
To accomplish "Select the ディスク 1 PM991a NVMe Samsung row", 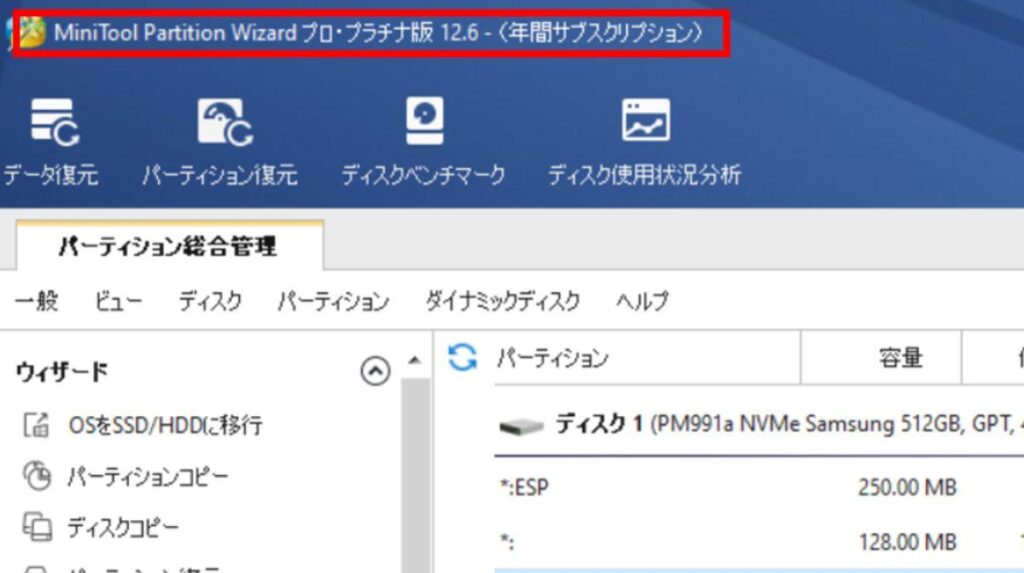I will (x=759, y=425).
